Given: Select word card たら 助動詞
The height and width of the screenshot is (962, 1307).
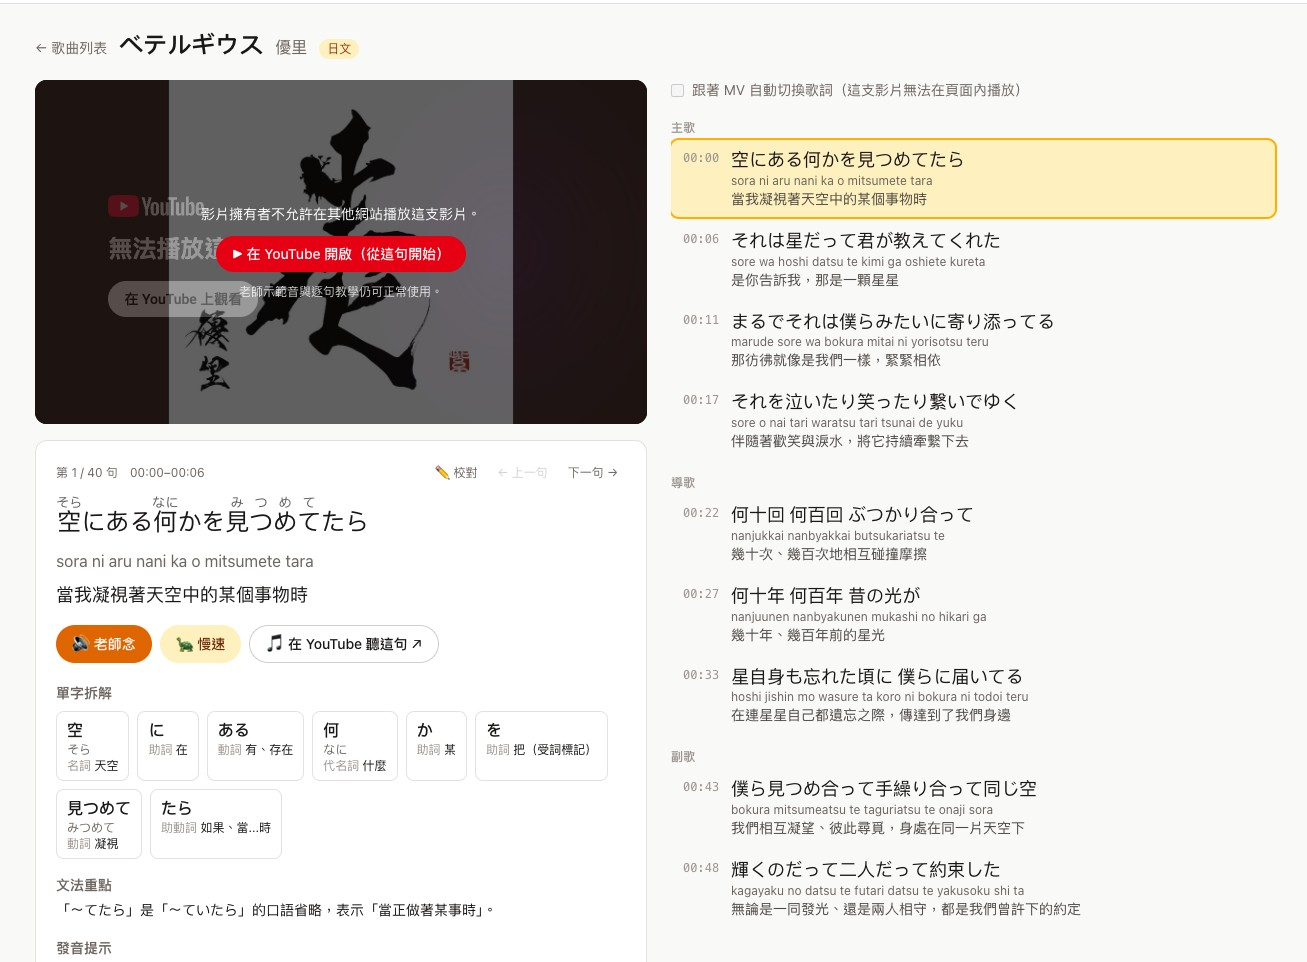Looking at the screenshot, I should (216, 824).
